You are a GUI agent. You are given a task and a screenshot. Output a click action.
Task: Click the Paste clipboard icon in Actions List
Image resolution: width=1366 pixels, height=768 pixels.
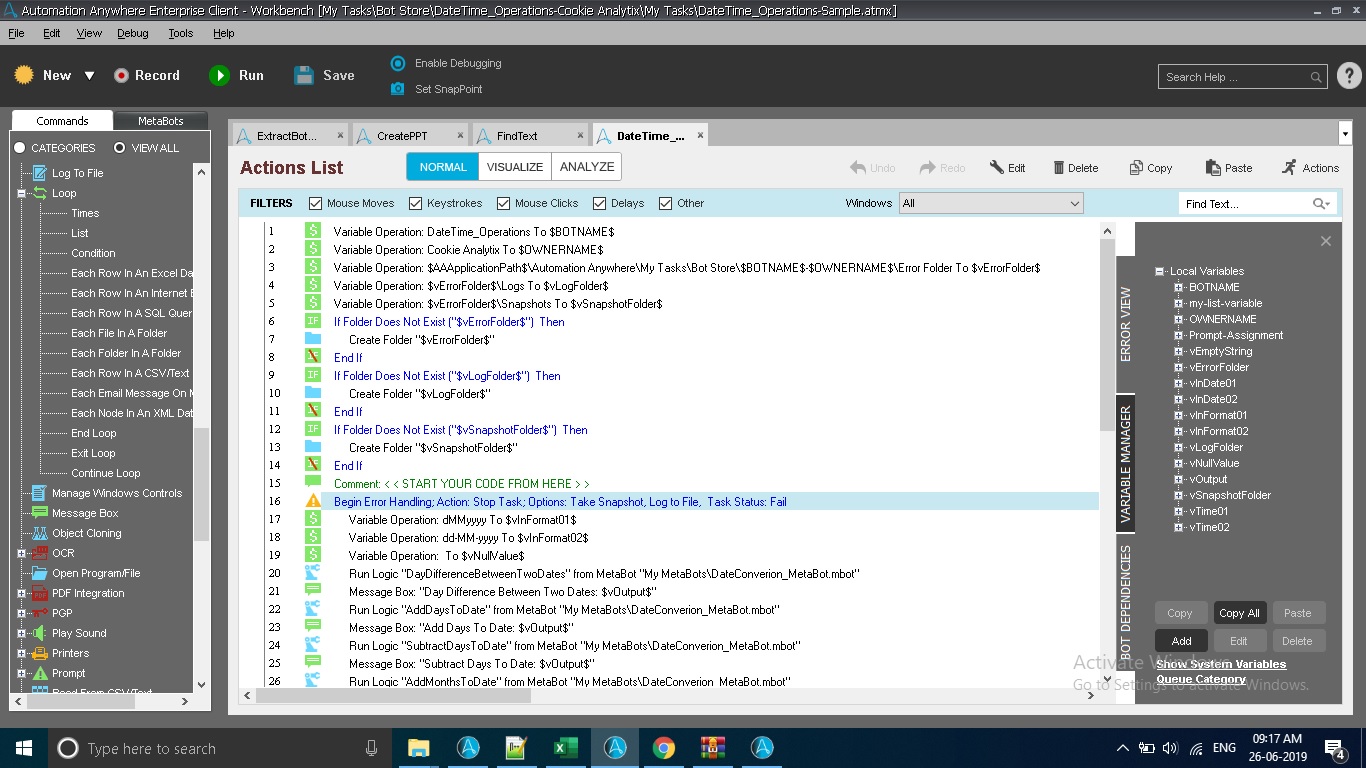[x=1213, y=168]
